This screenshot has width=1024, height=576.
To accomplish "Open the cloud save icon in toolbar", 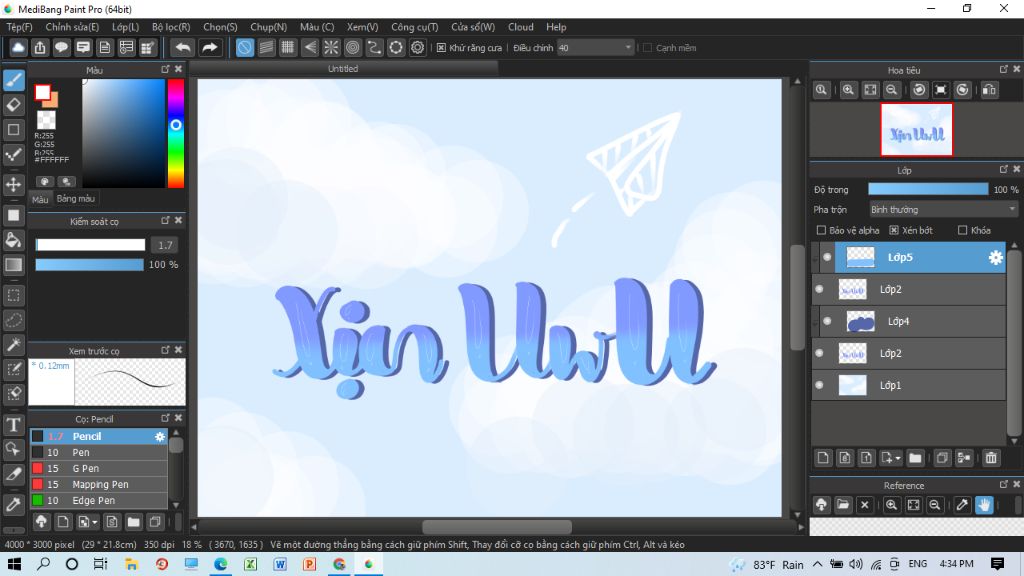I will tap(18, 48).
